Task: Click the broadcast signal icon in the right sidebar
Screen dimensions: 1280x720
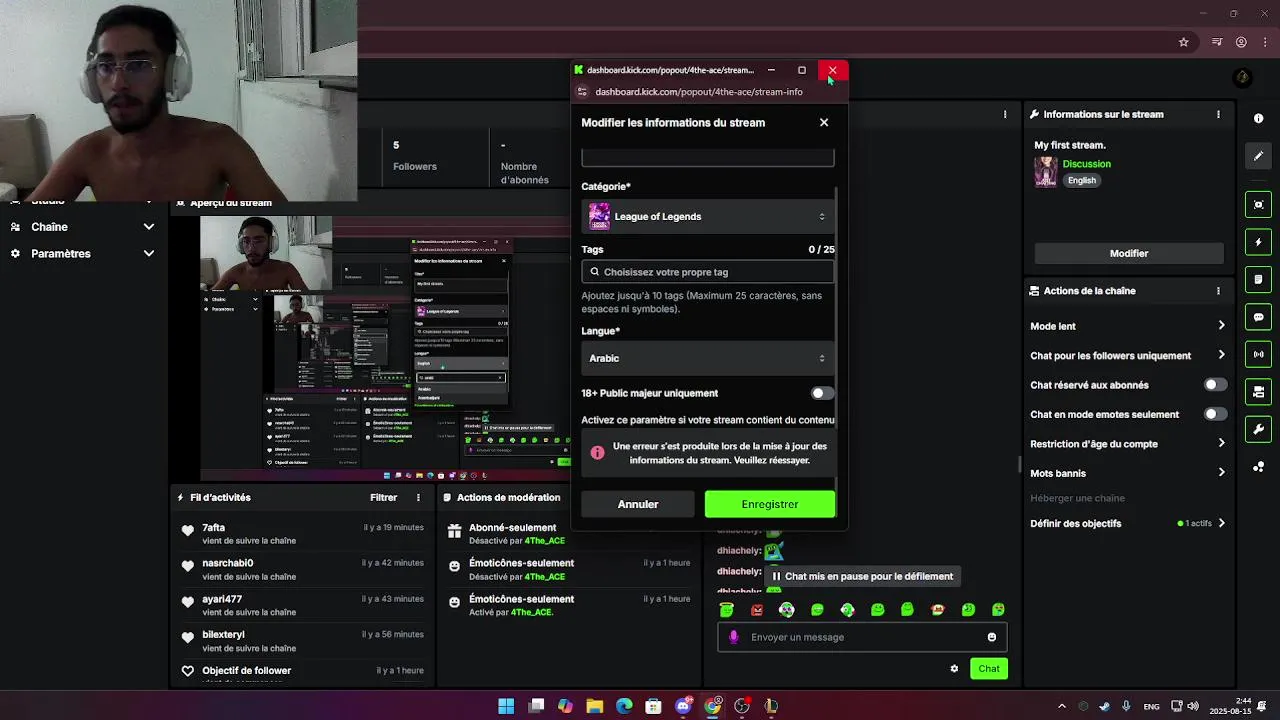Action: click(1258, 354)
